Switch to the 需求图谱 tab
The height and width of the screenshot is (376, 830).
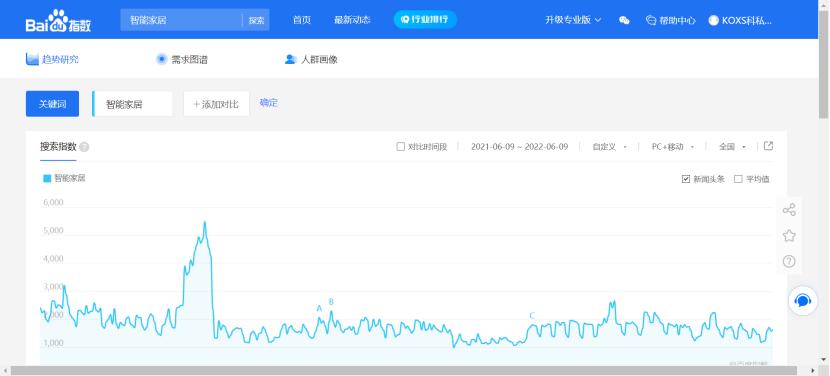coord(182,59)
